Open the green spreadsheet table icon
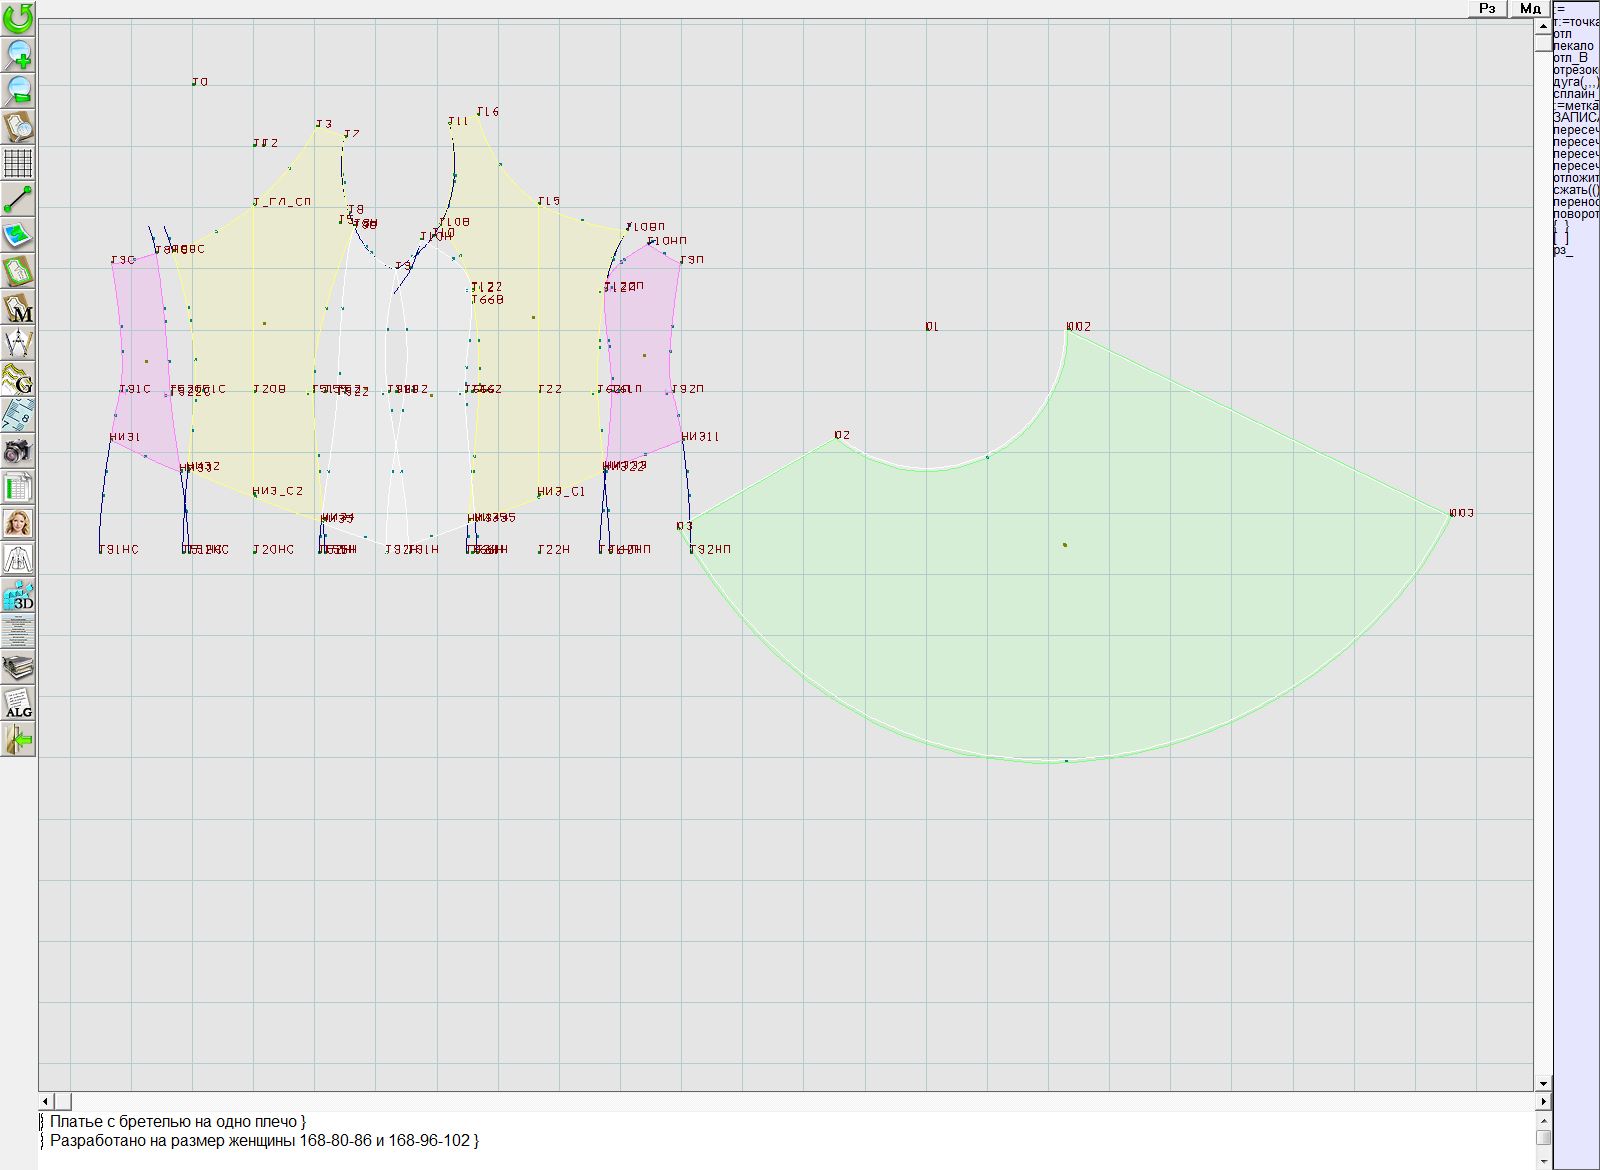The width and height of the screenshot is (1600, 1170). [18, 488]
